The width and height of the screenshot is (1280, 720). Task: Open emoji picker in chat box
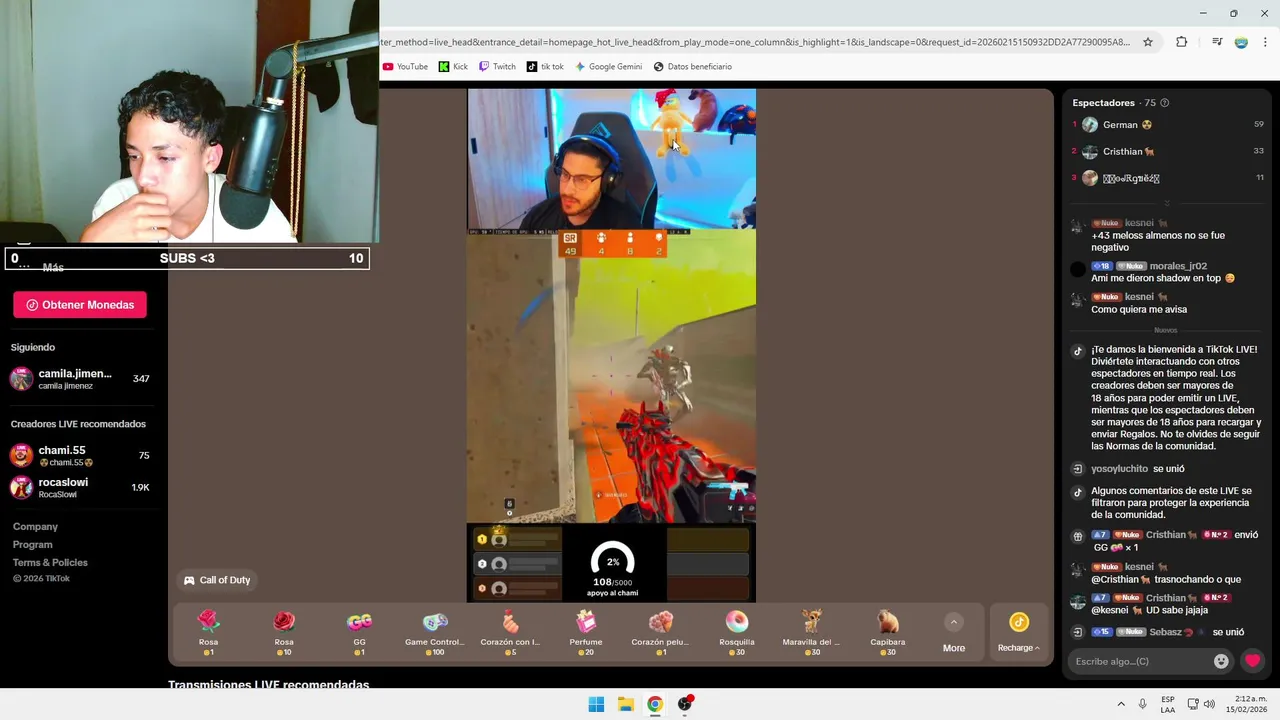pyautogui.click(x=1221, y=661)
